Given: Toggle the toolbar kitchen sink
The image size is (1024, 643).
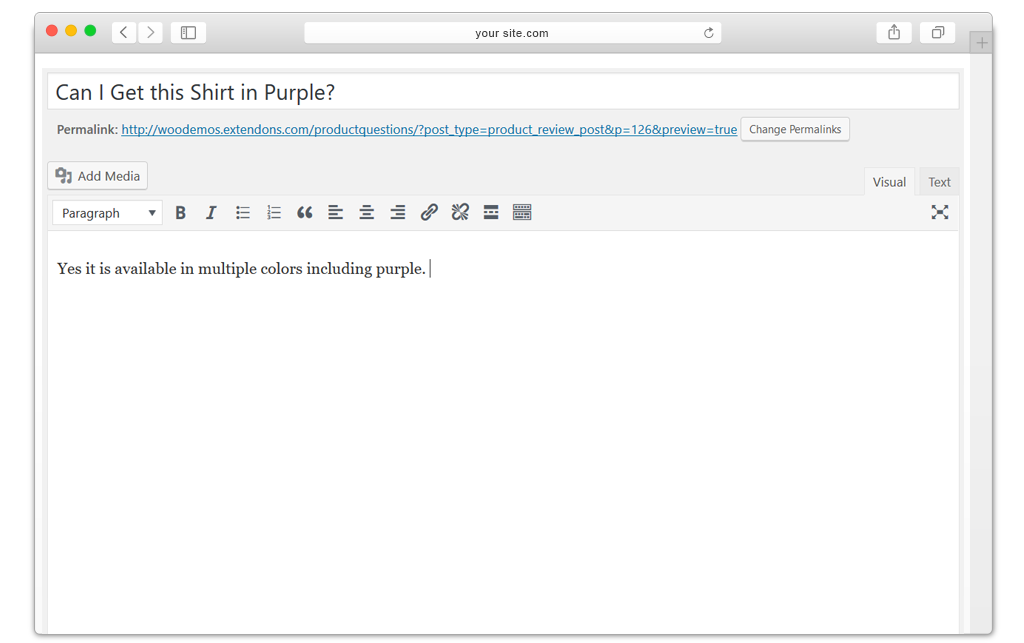Looking at the screenshot, I should pos(522,212).
